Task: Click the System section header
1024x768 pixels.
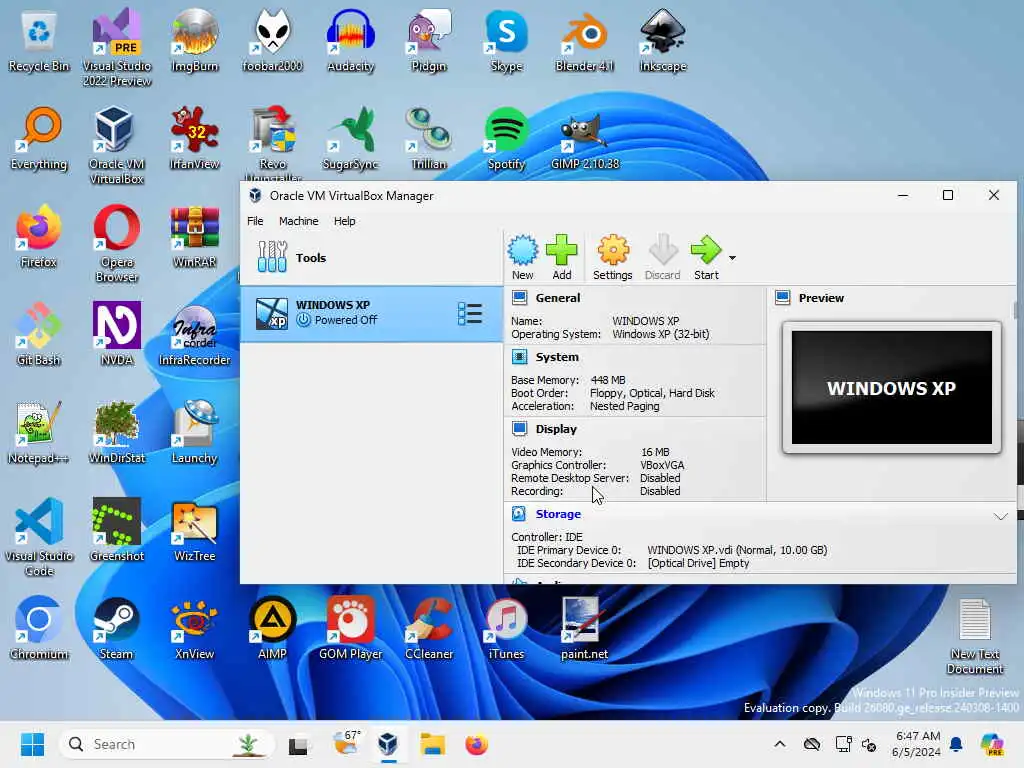Action: 557,357
